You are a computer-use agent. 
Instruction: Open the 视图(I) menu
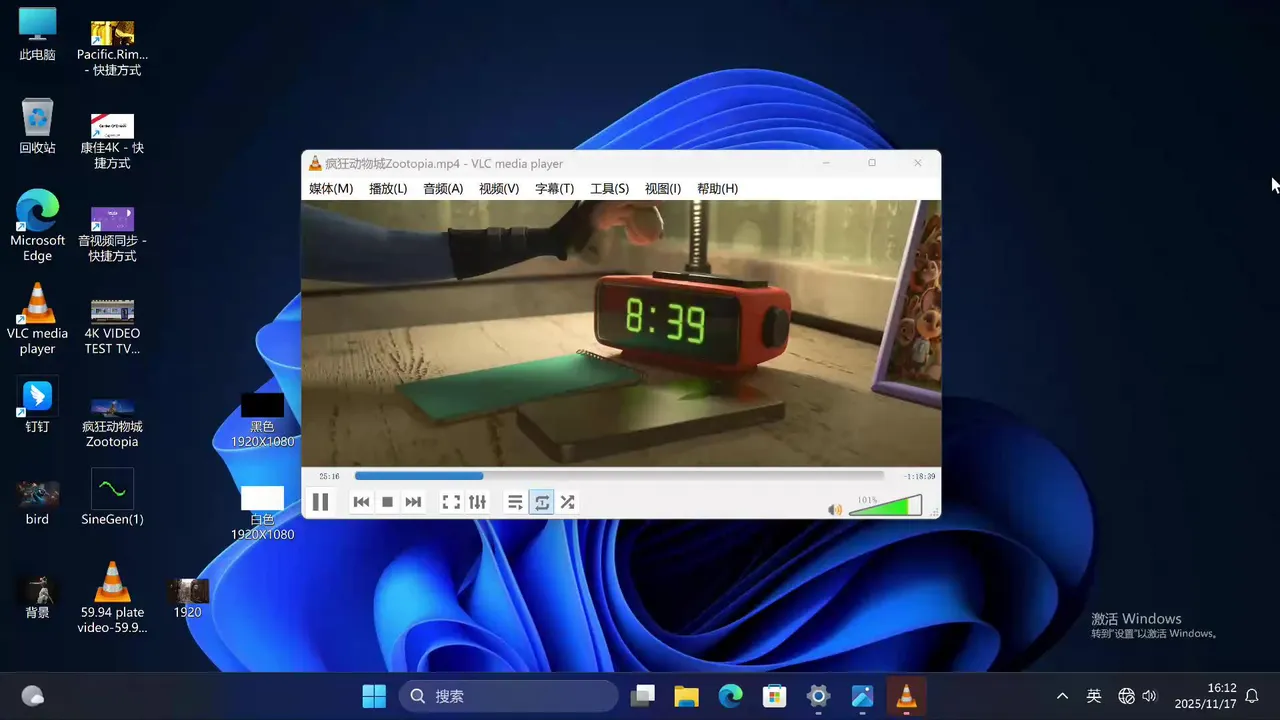[663, 188]
